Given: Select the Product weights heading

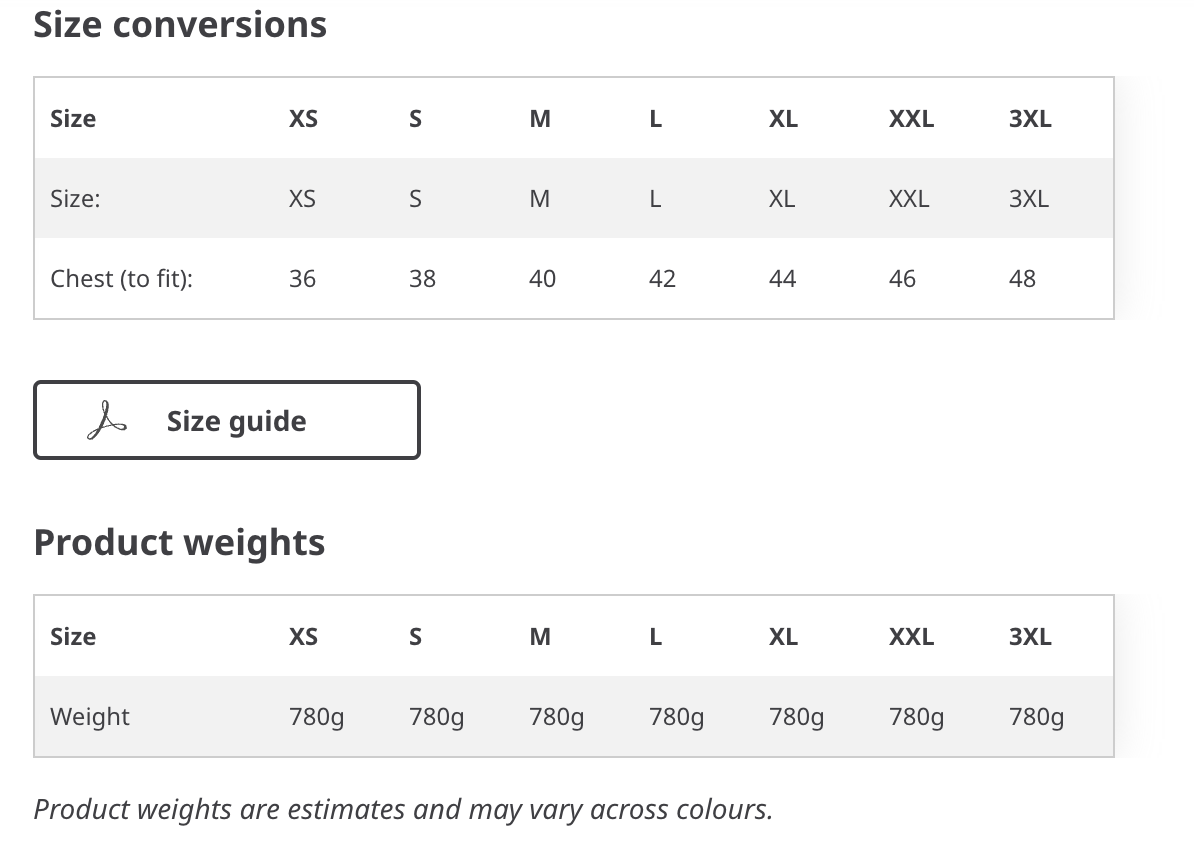Looking at the screenshot, I should tap(180, 543).
